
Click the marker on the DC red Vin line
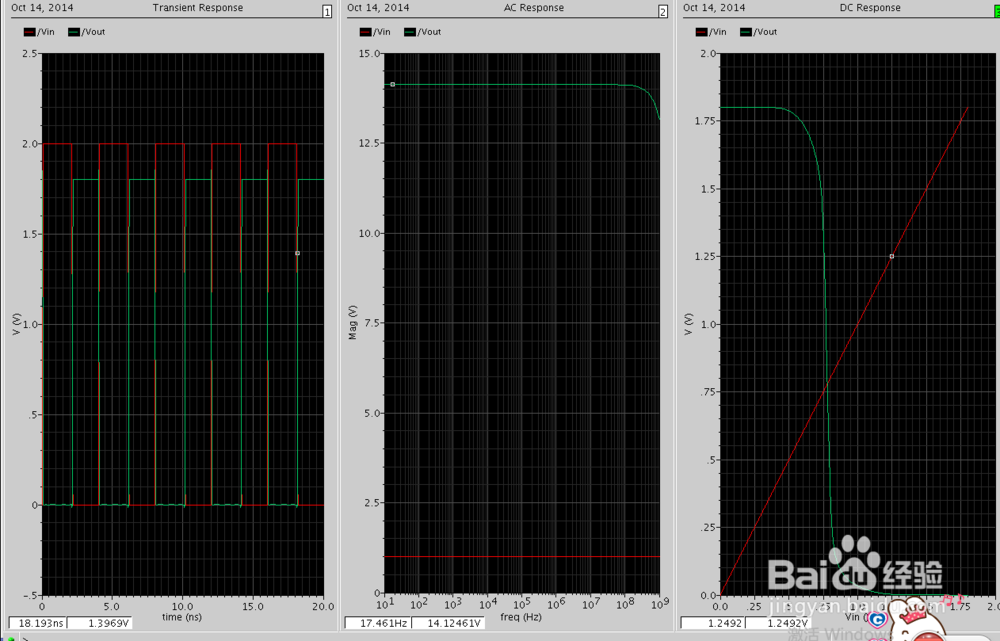(x=892, y=256)
